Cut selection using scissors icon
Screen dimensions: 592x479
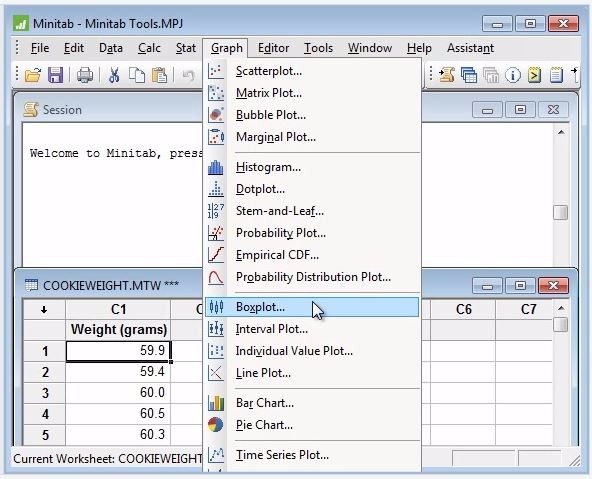(x=114, y=75)
